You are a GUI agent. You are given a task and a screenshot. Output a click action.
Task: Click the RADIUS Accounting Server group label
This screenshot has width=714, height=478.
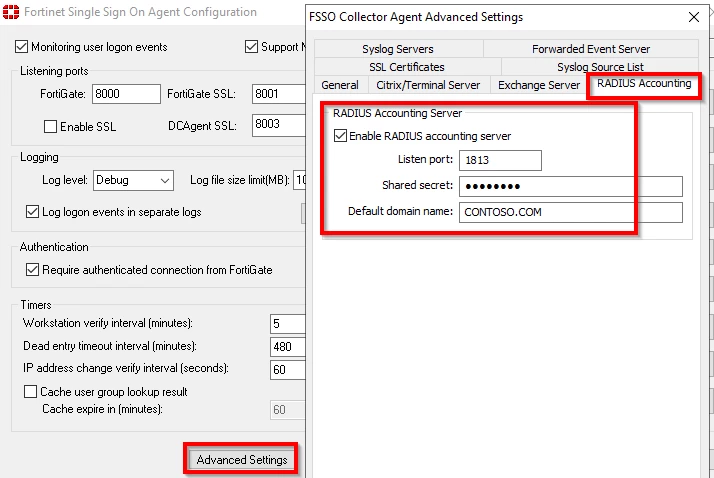(397, 113)
